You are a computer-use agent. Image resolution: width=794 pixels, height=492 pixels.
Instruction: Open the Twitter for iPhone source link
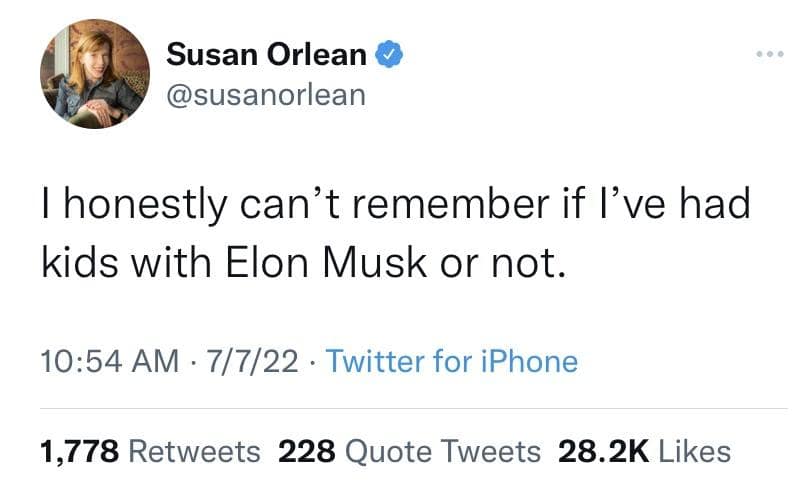[452, 361]
